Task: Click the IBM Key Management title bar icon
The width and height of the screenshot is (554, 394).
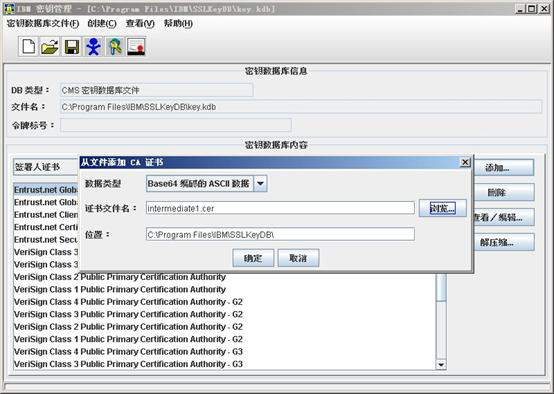Action: click(x=9, y=8)
